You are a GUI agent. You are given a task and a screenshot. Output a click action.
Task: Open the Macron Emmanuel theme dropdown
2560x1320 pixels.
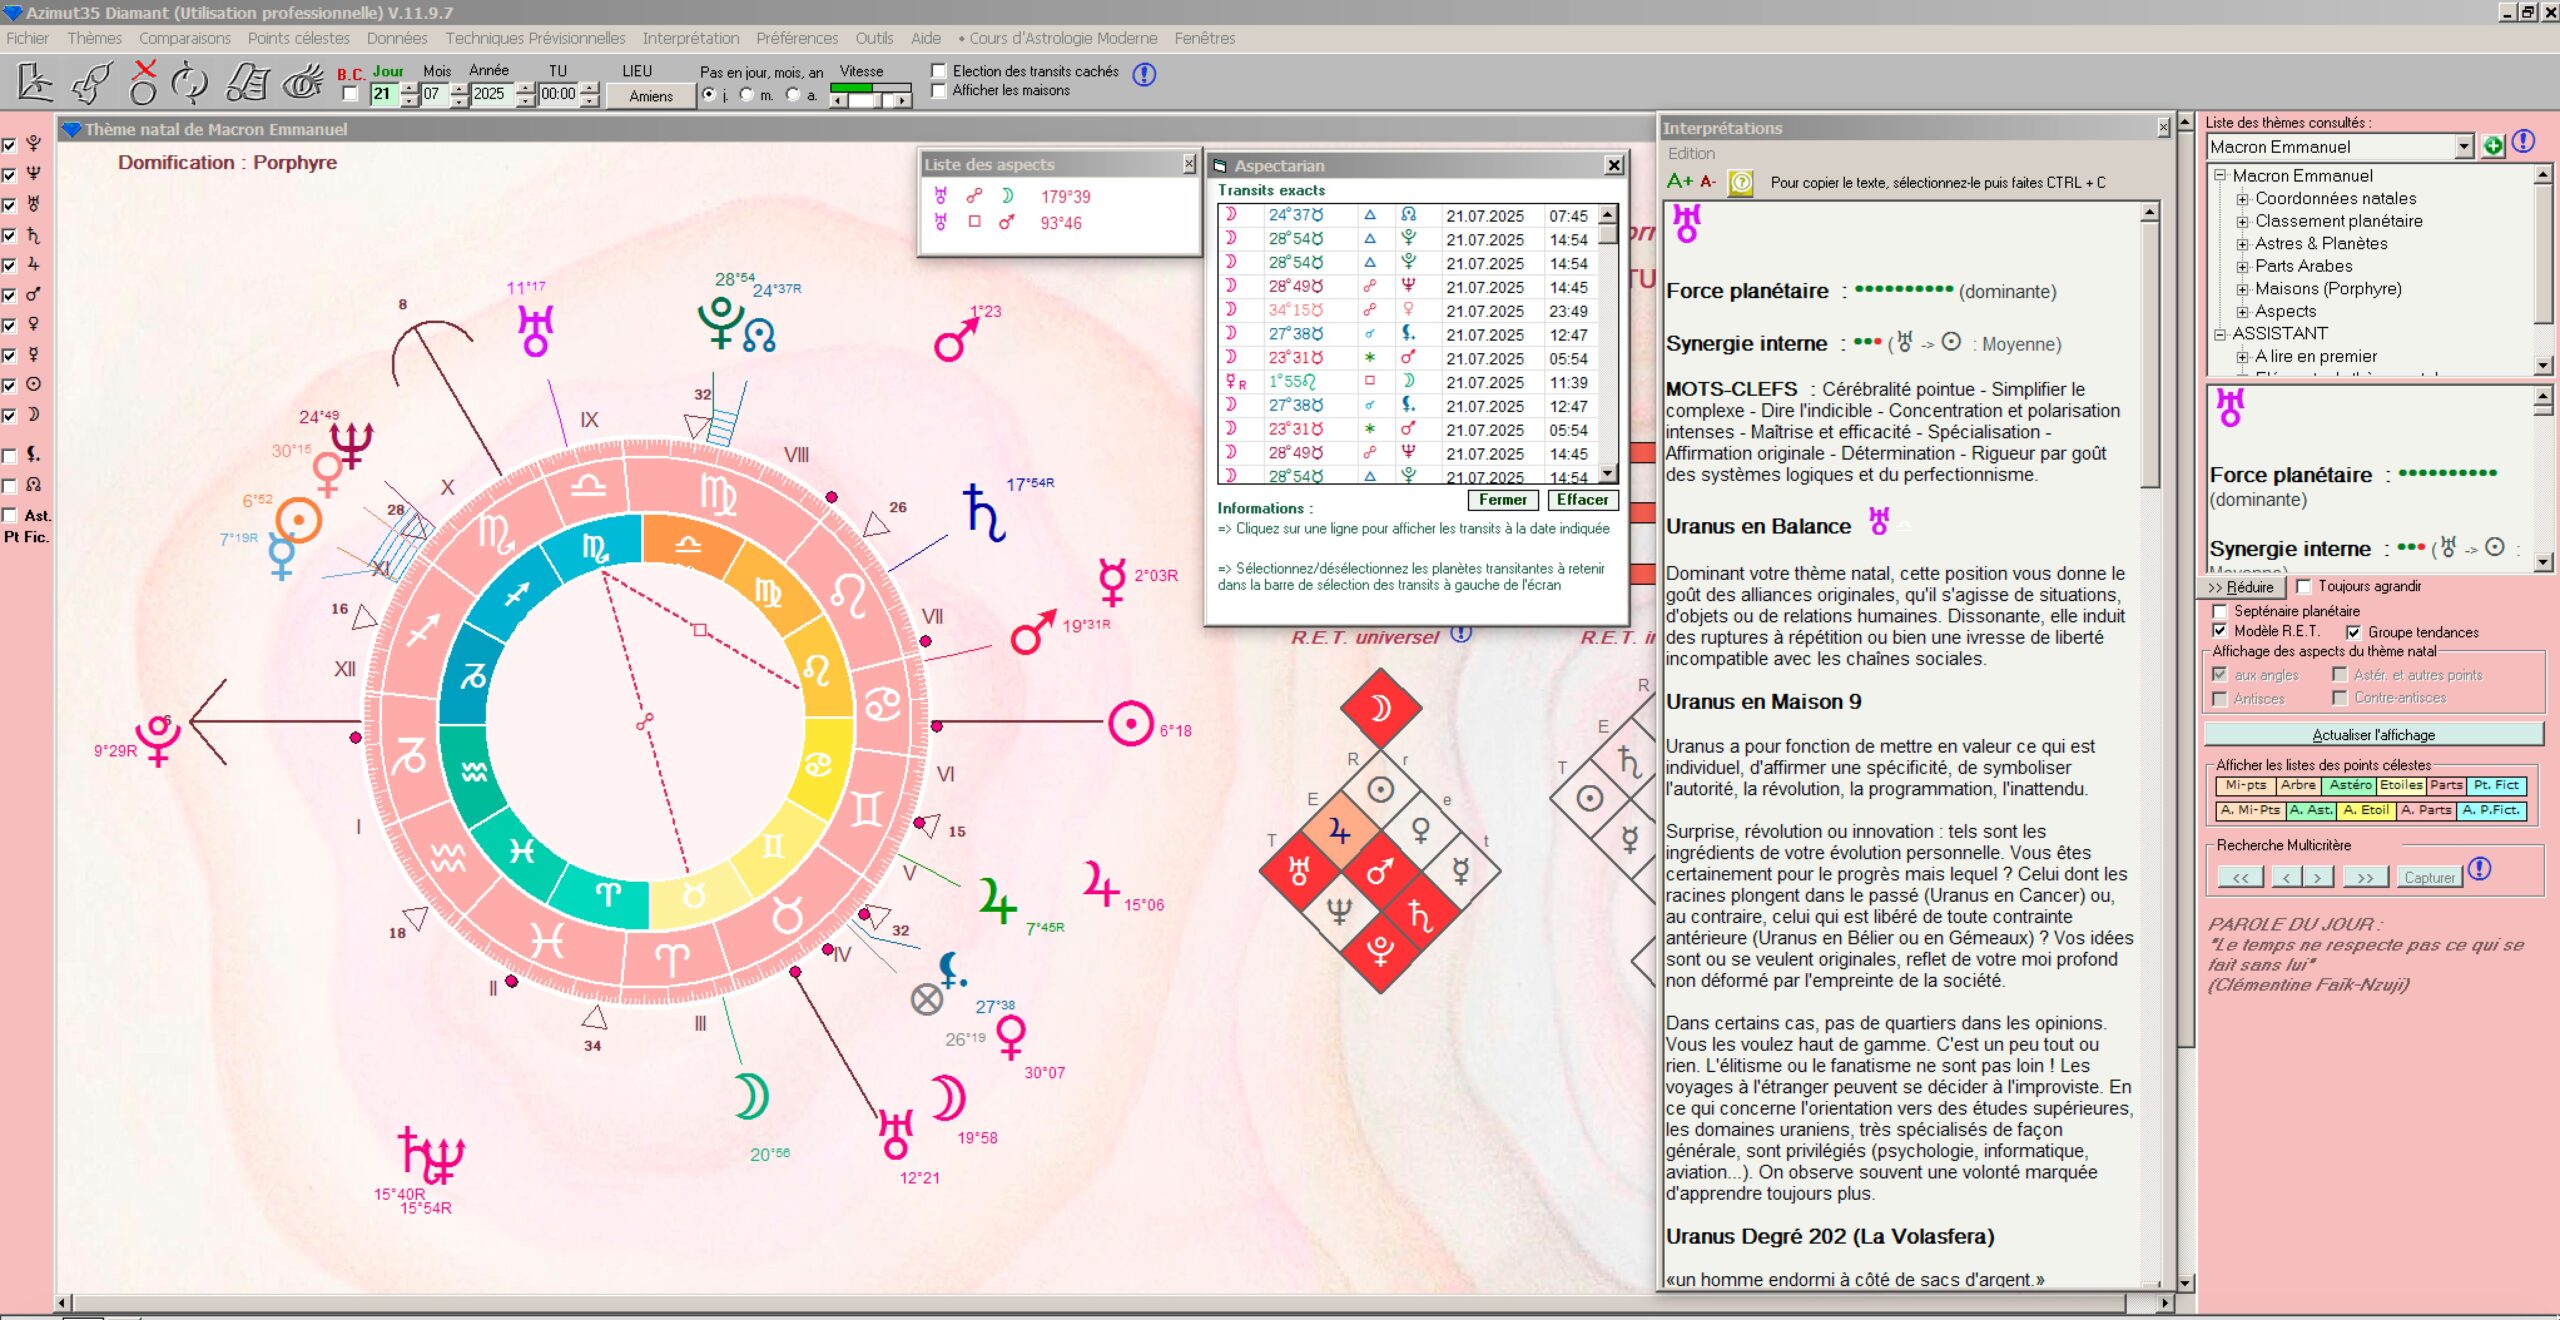(x=2464, y=147)
